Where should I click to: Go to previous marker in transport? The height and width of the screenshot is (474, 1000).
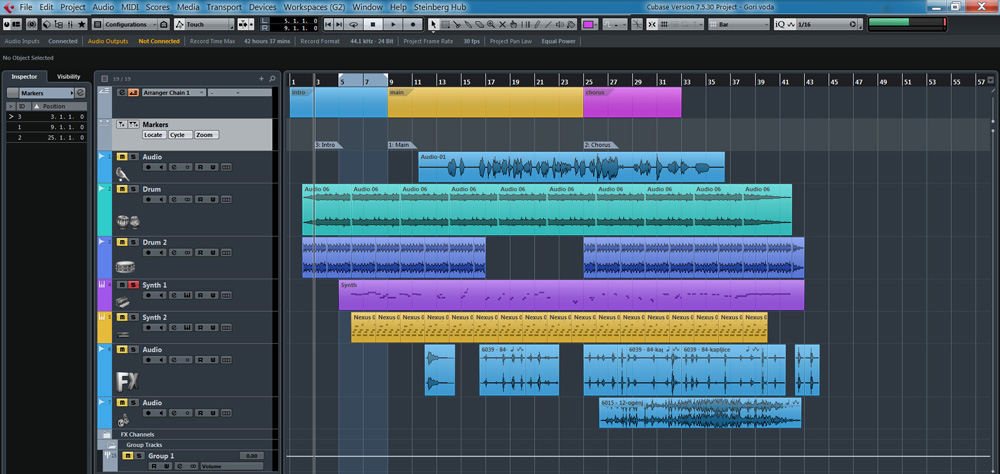(x=328, y=24)
